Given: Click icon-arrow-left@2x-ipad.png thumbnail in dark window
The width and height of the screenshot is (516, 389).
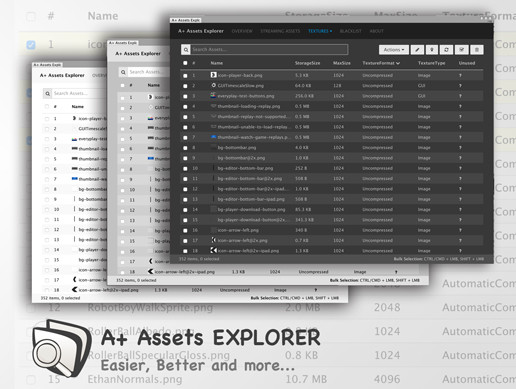Looking at the screenshot, I should (x=214, y=250).
